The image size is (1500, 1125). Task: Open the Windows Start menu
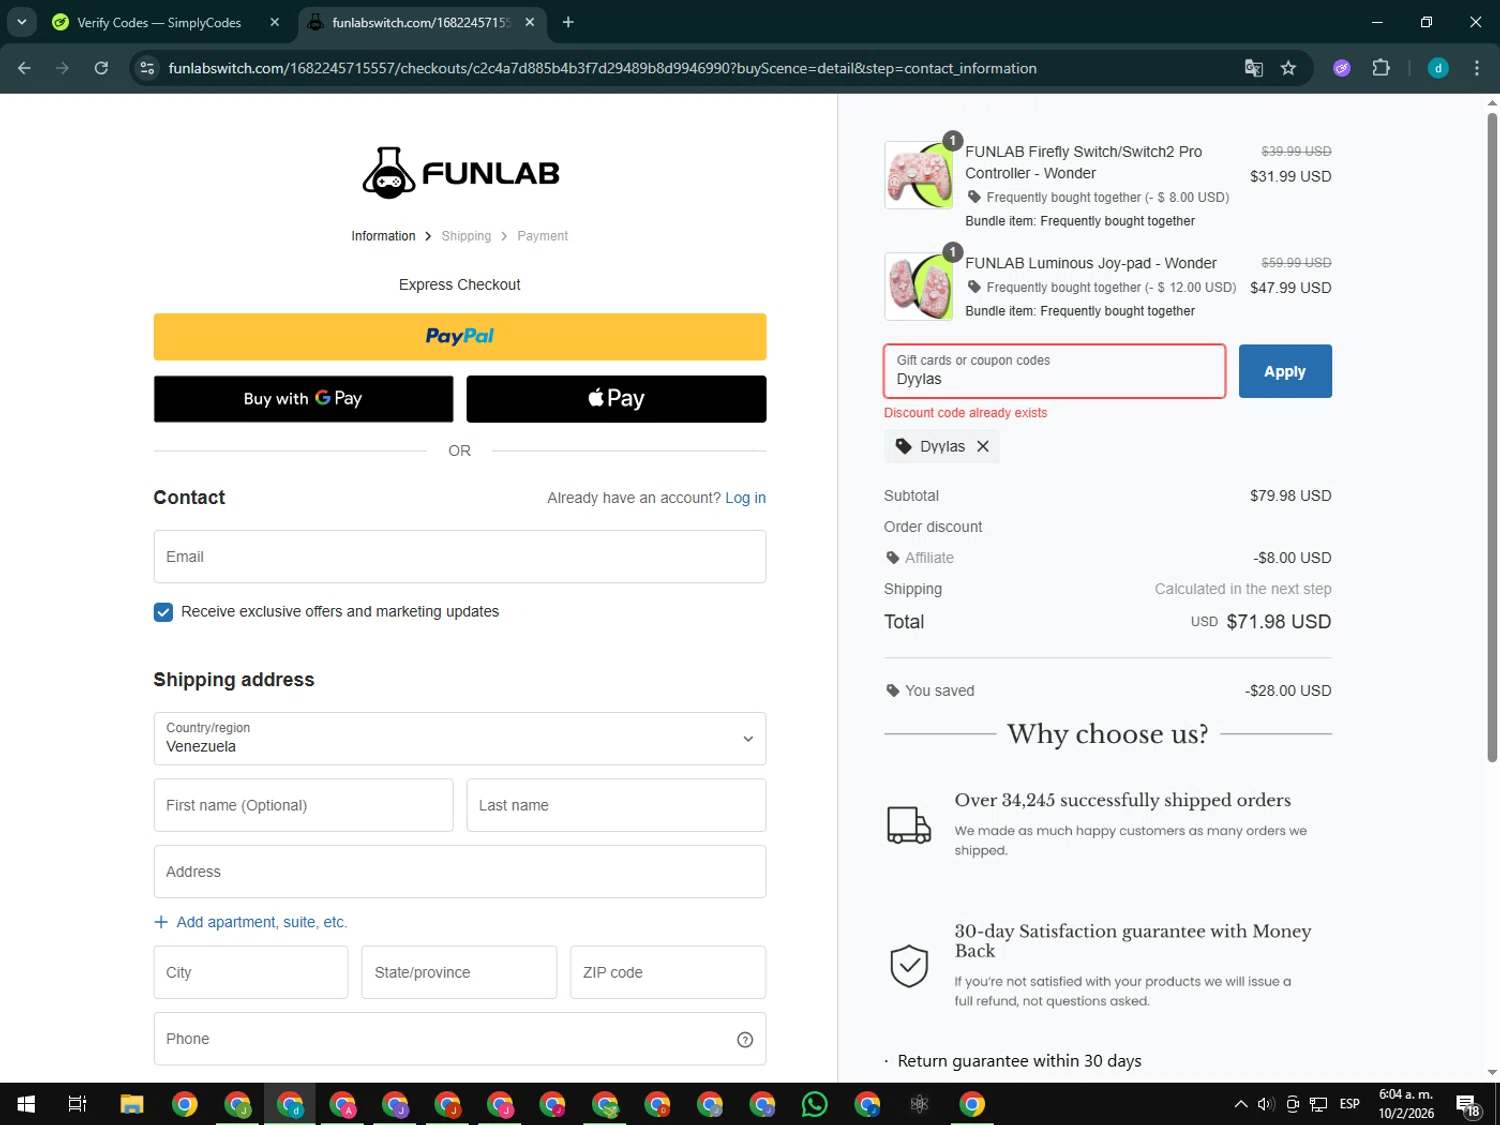(x=26, y=1104)
